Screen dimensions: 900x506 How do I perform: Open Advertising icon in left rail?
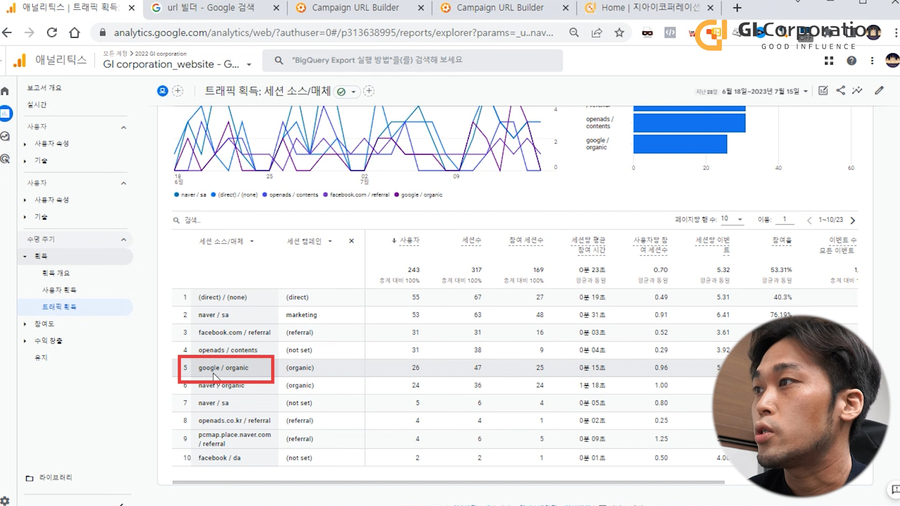[5, 158]
